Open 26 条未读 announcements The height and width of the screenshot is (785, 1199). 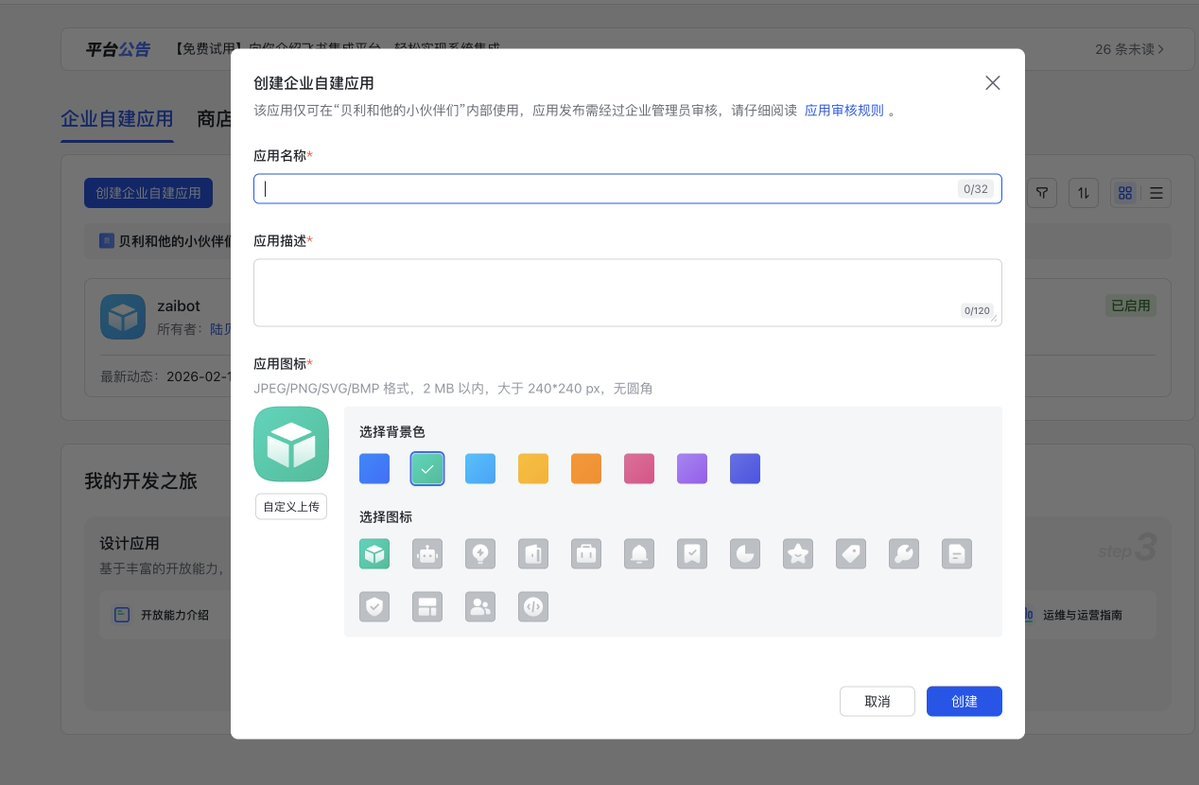click(x=1129, y=49)
